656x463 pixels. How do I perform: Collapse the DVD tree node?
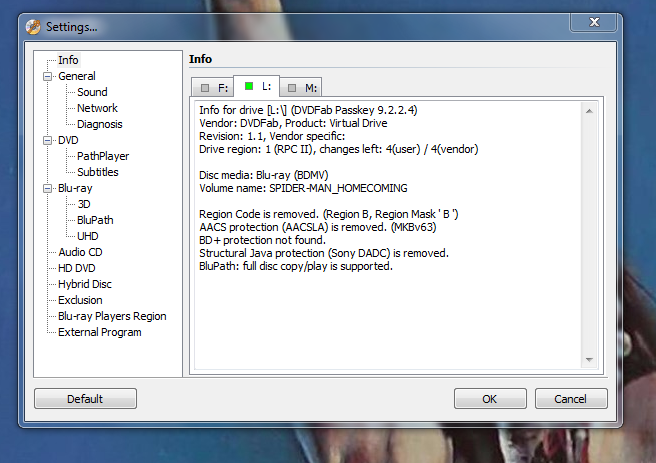tap(48, 141)
